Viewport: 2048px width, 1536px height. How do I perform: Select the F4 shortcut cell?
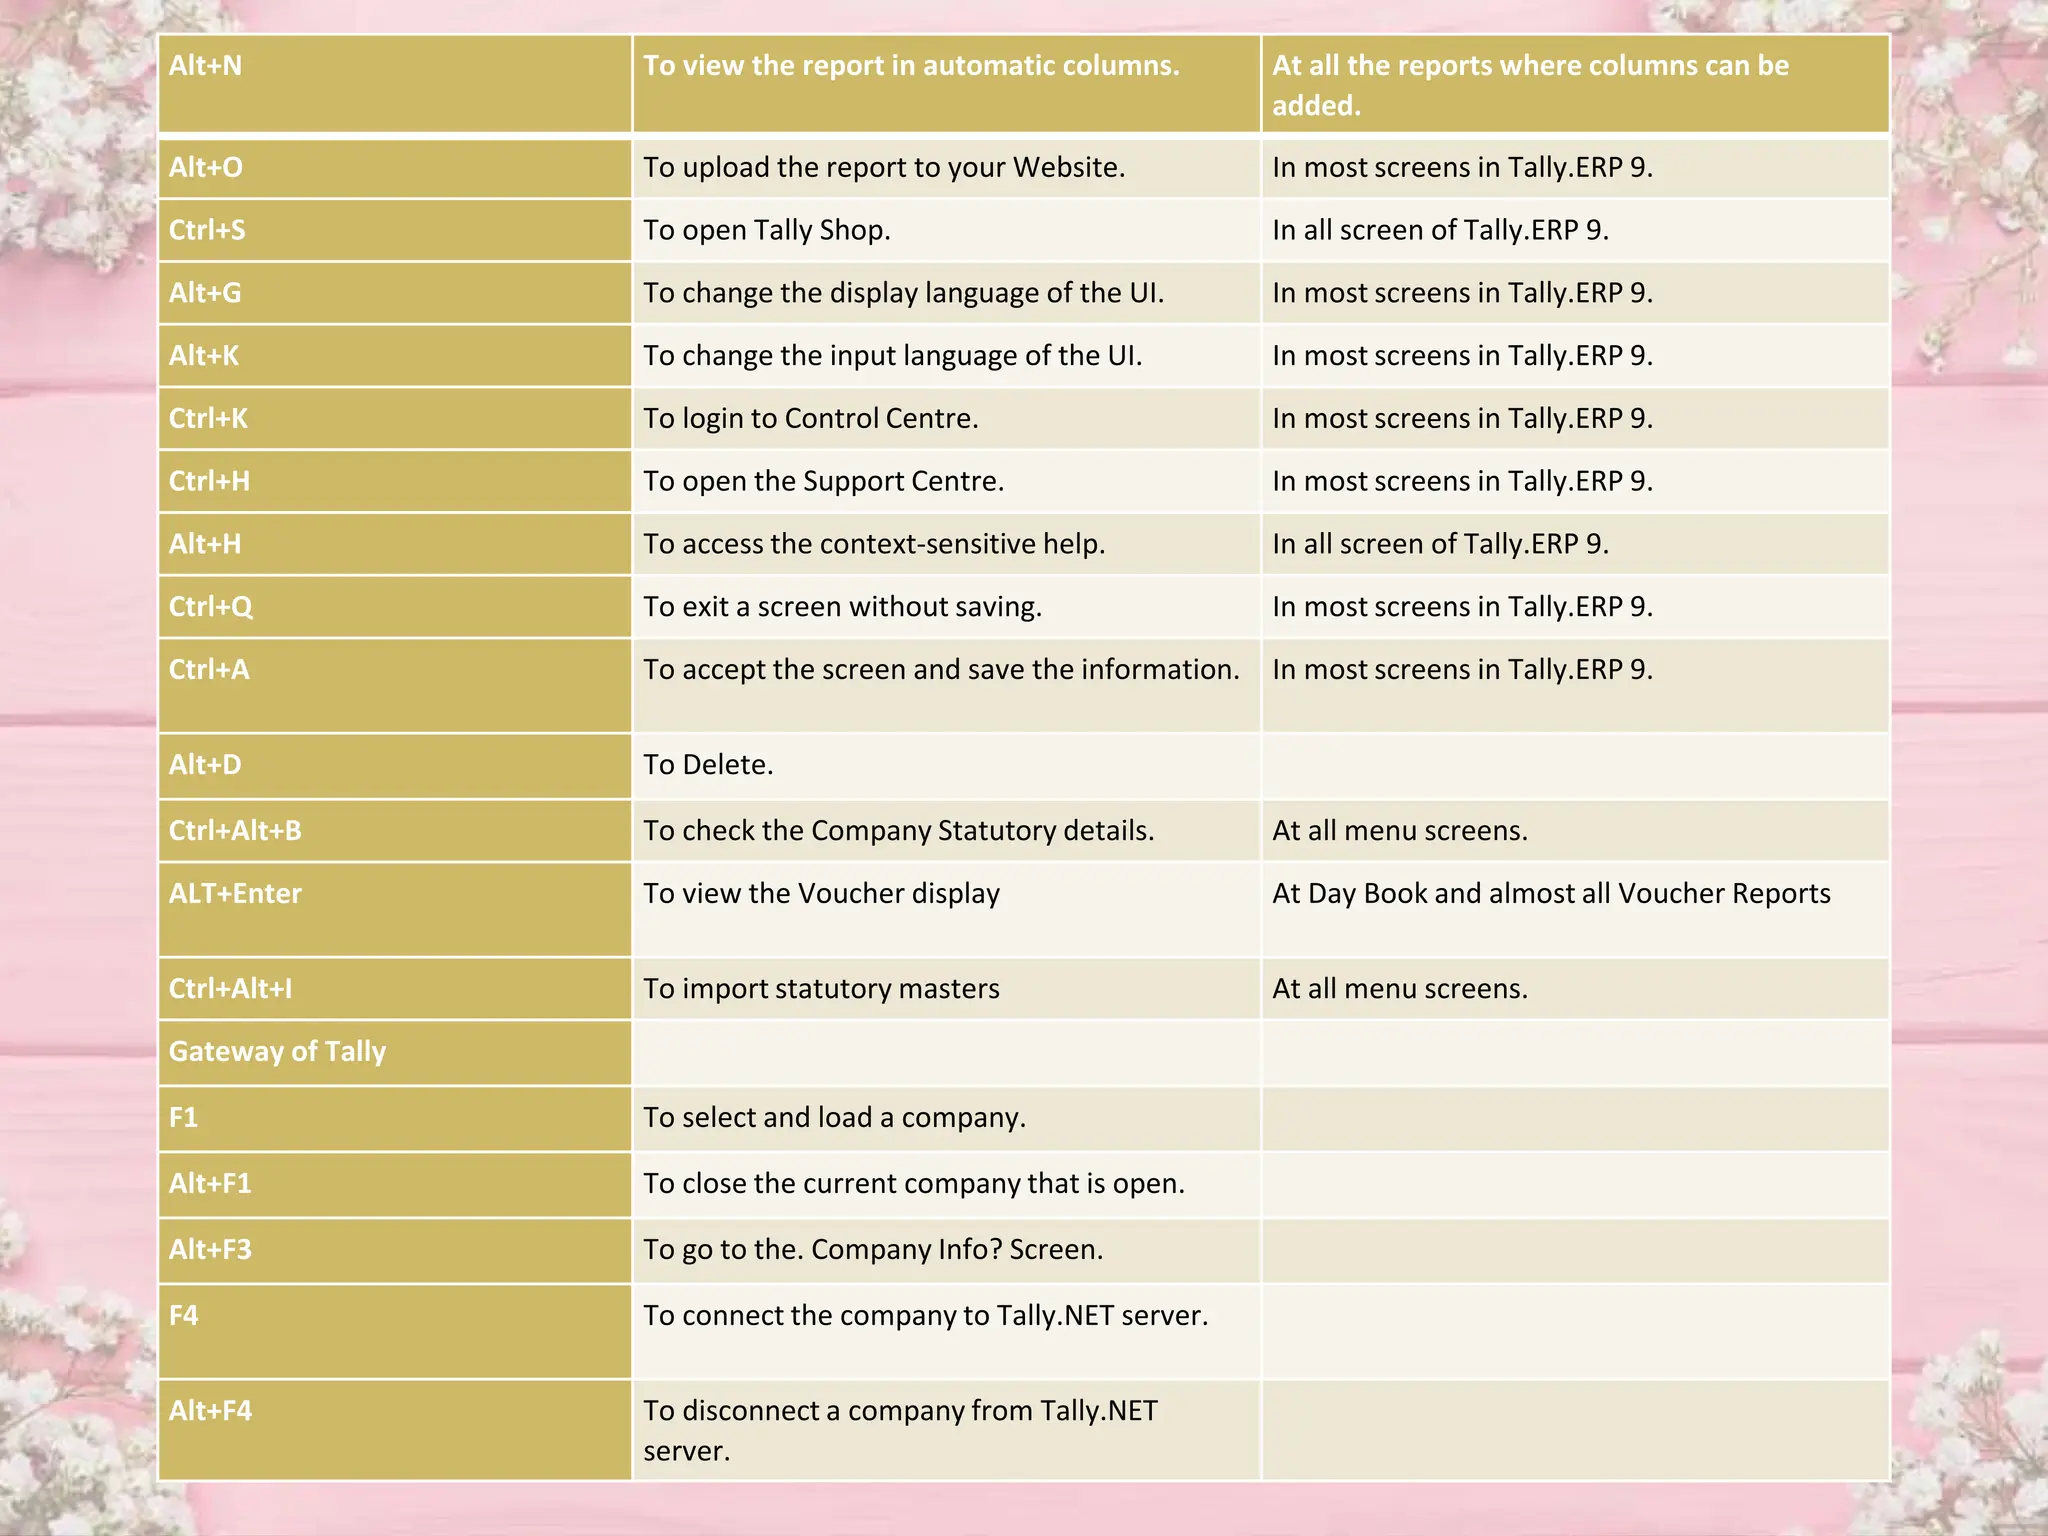pos(395,1332)
